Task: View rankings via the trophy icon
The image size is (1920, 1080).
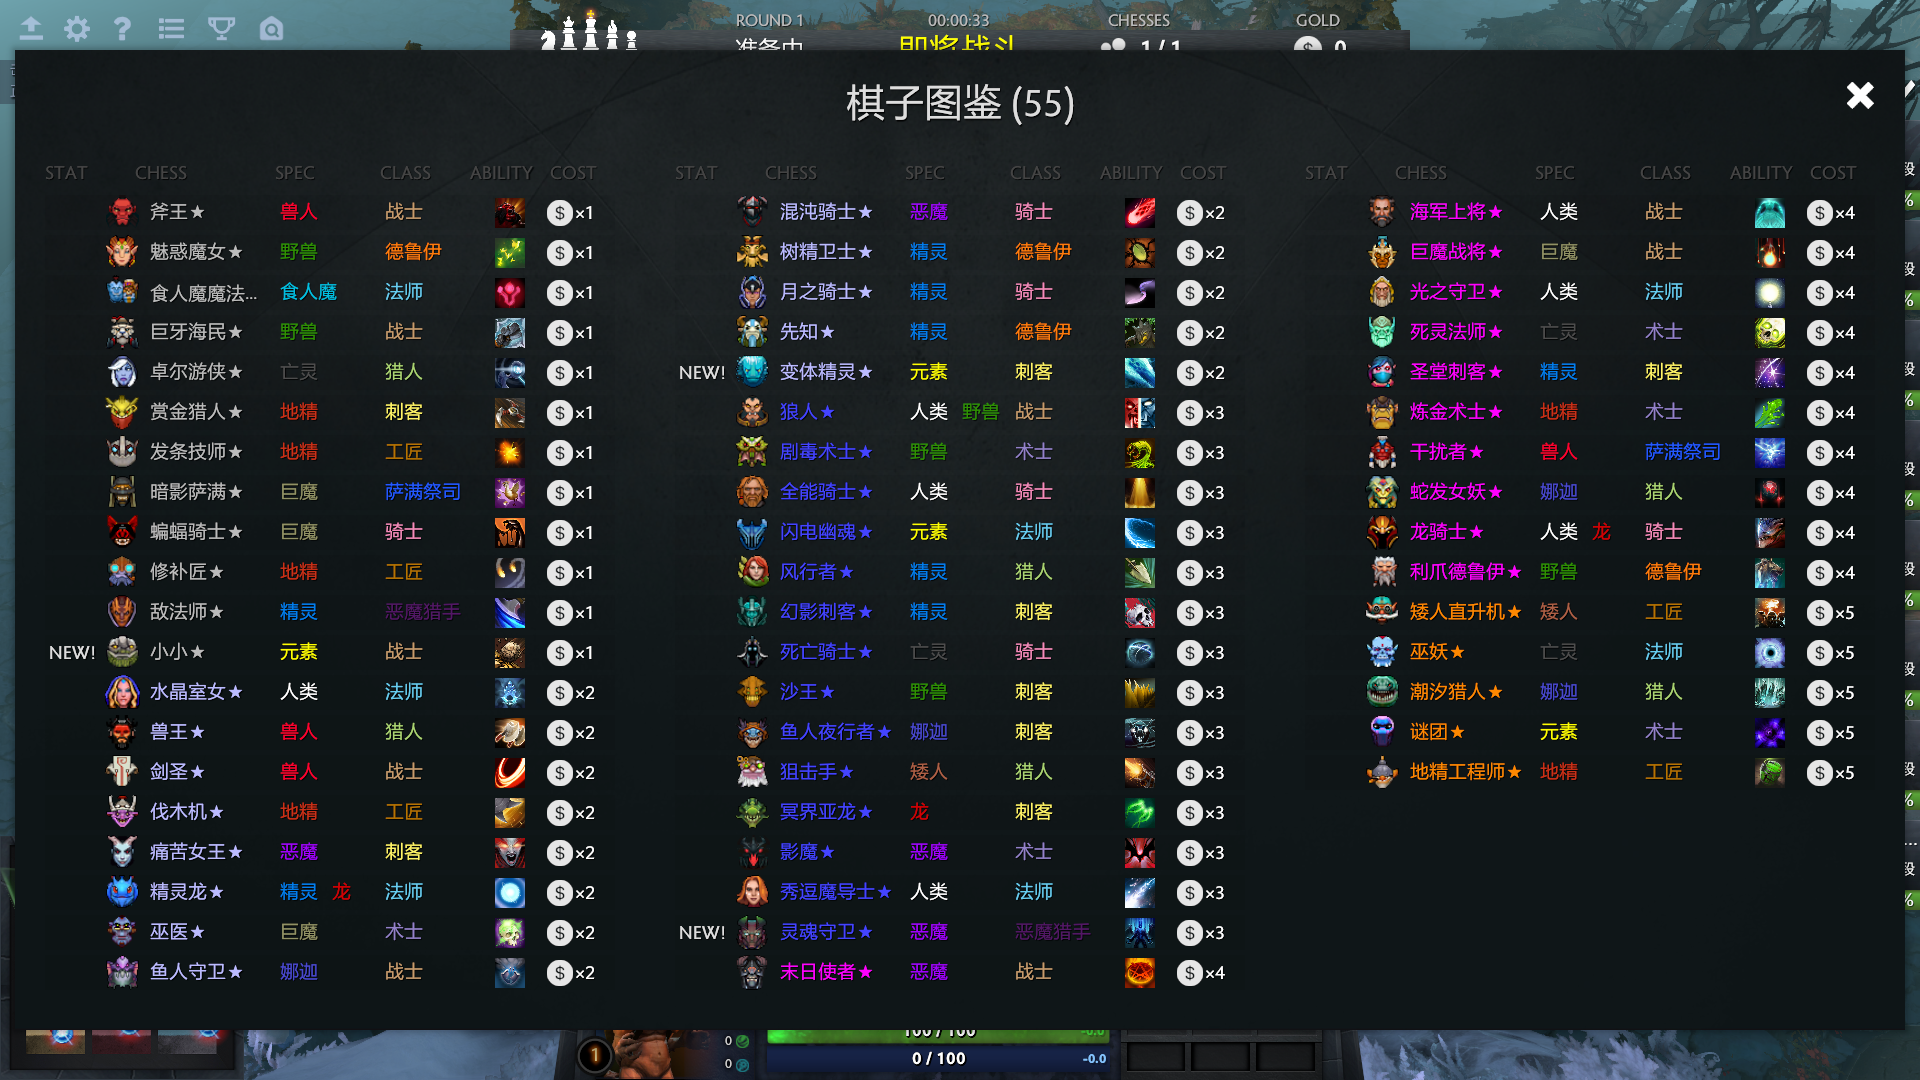Action: coord(220,29)
